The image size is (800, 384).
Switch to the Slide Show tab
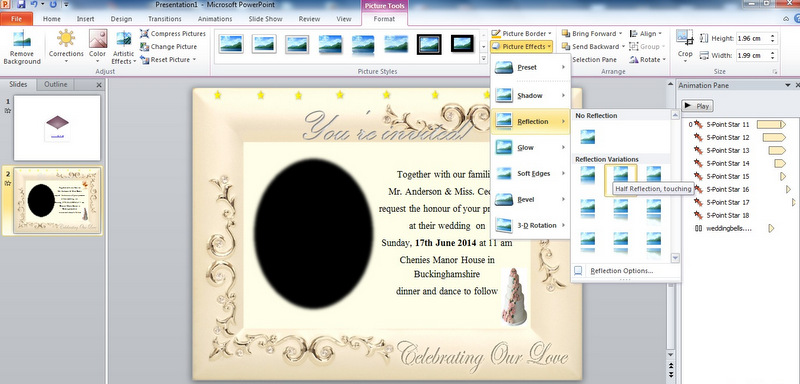[x=265, y=19]
